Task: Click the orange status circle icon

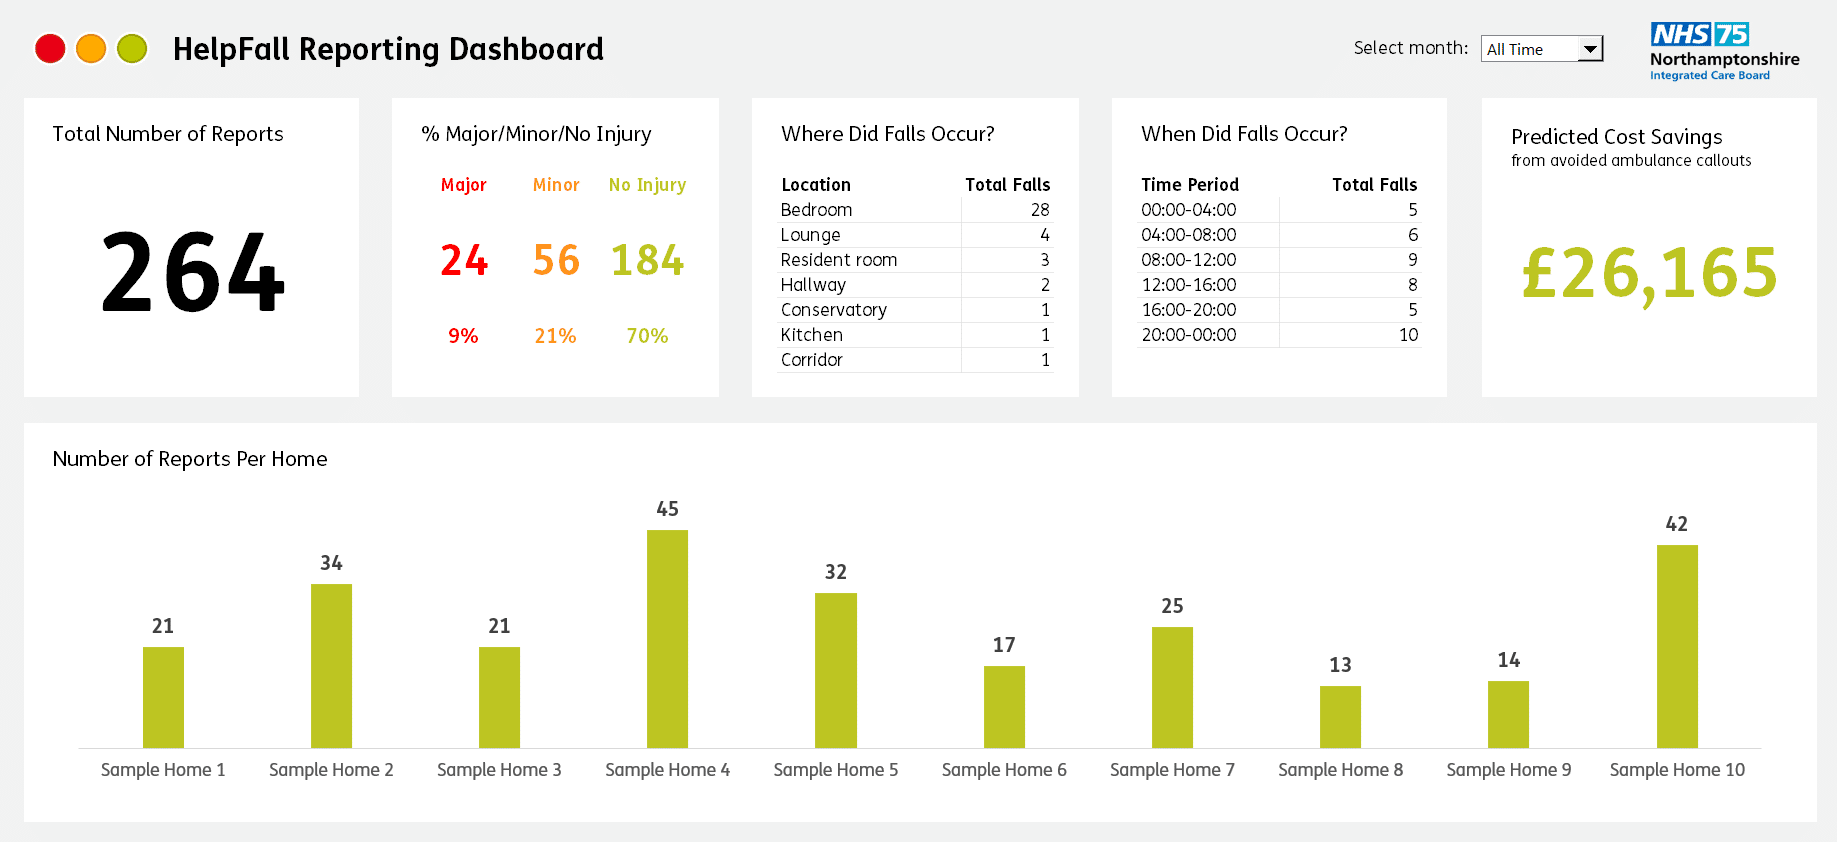Action: (91, 48)
